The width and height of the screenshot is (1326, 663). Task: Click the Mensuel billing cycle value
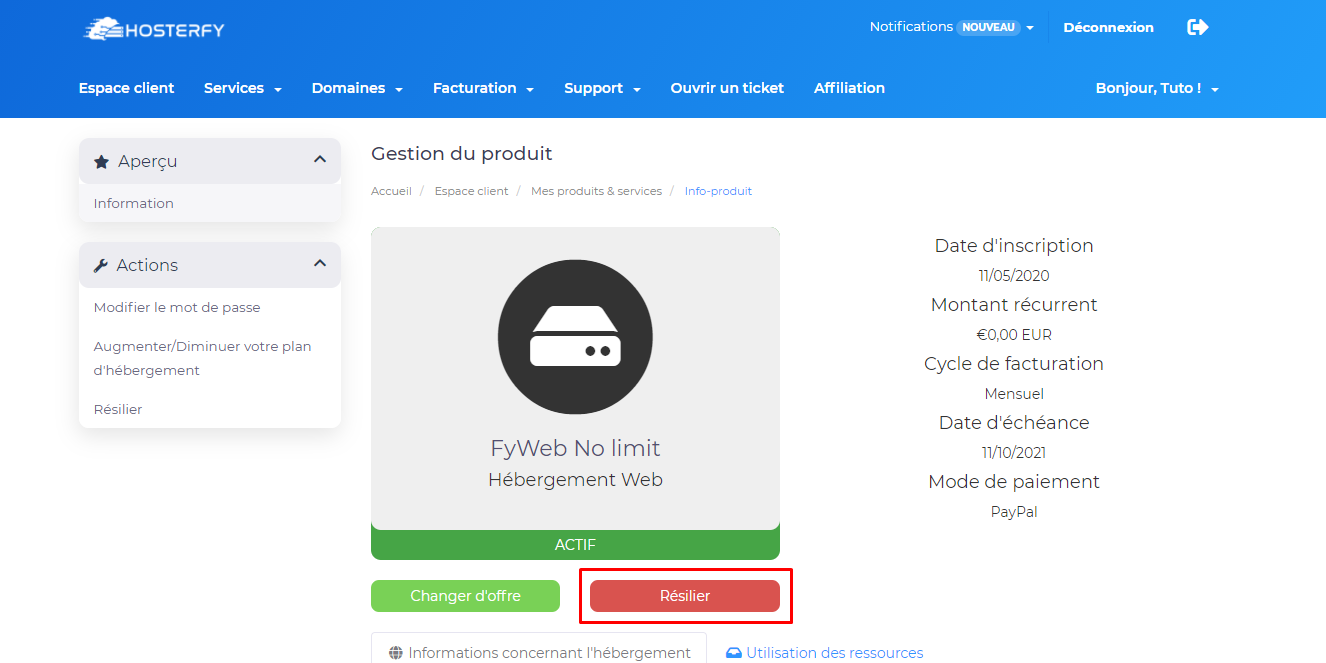(x=1014, y=394)
